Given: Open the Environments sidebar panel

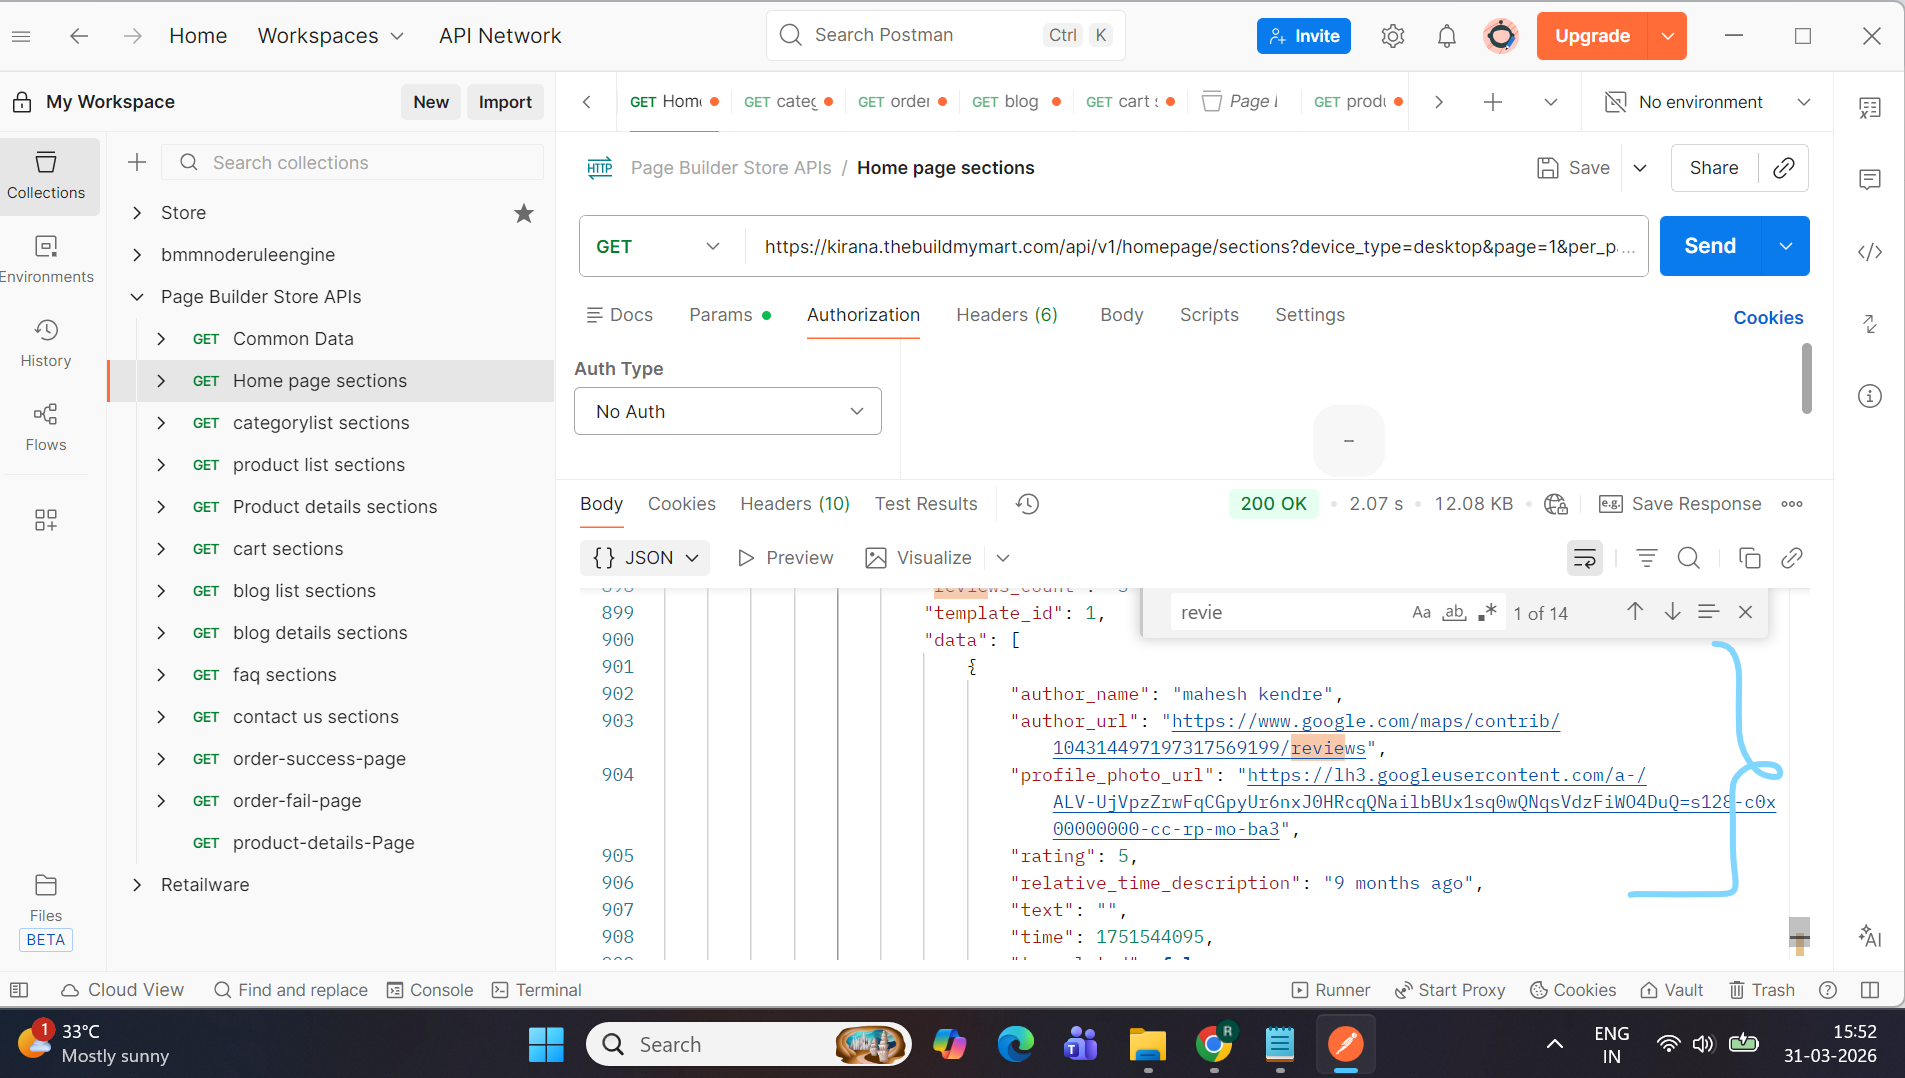Looking at the screenshot, I should [46, 259].
